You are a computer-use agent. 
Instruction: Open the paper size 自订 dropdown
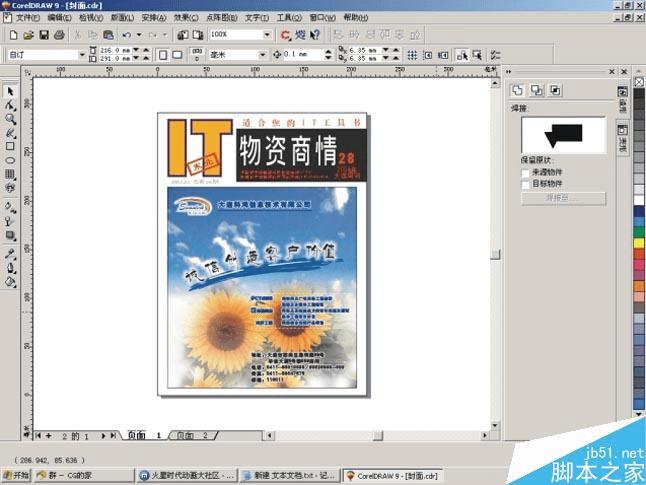coord(82,55)
